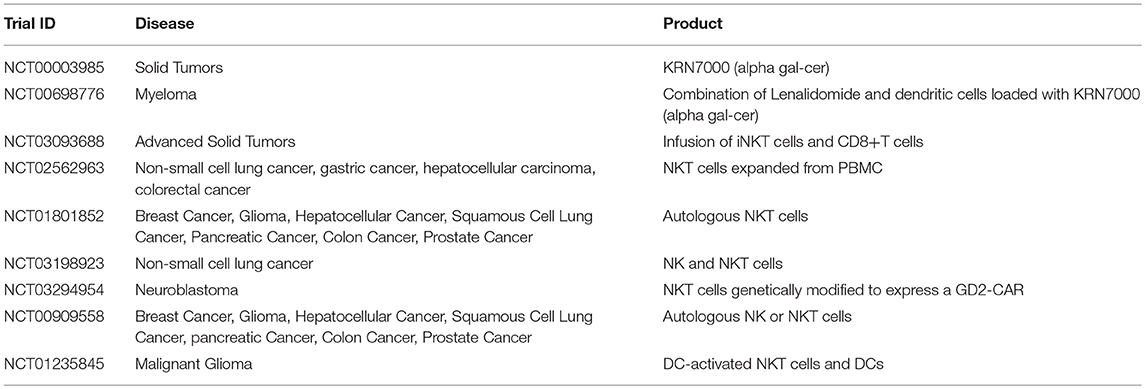Select trial ID NCT00698776
1145x389 pixels.
tap(49, 93)
